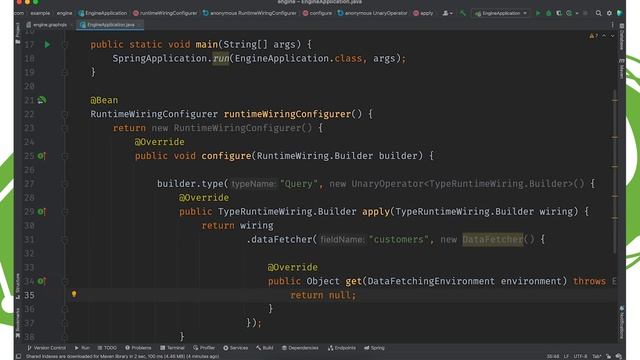
Task: Click the Profiler run icon in toolbar
Action: [569, 13]
